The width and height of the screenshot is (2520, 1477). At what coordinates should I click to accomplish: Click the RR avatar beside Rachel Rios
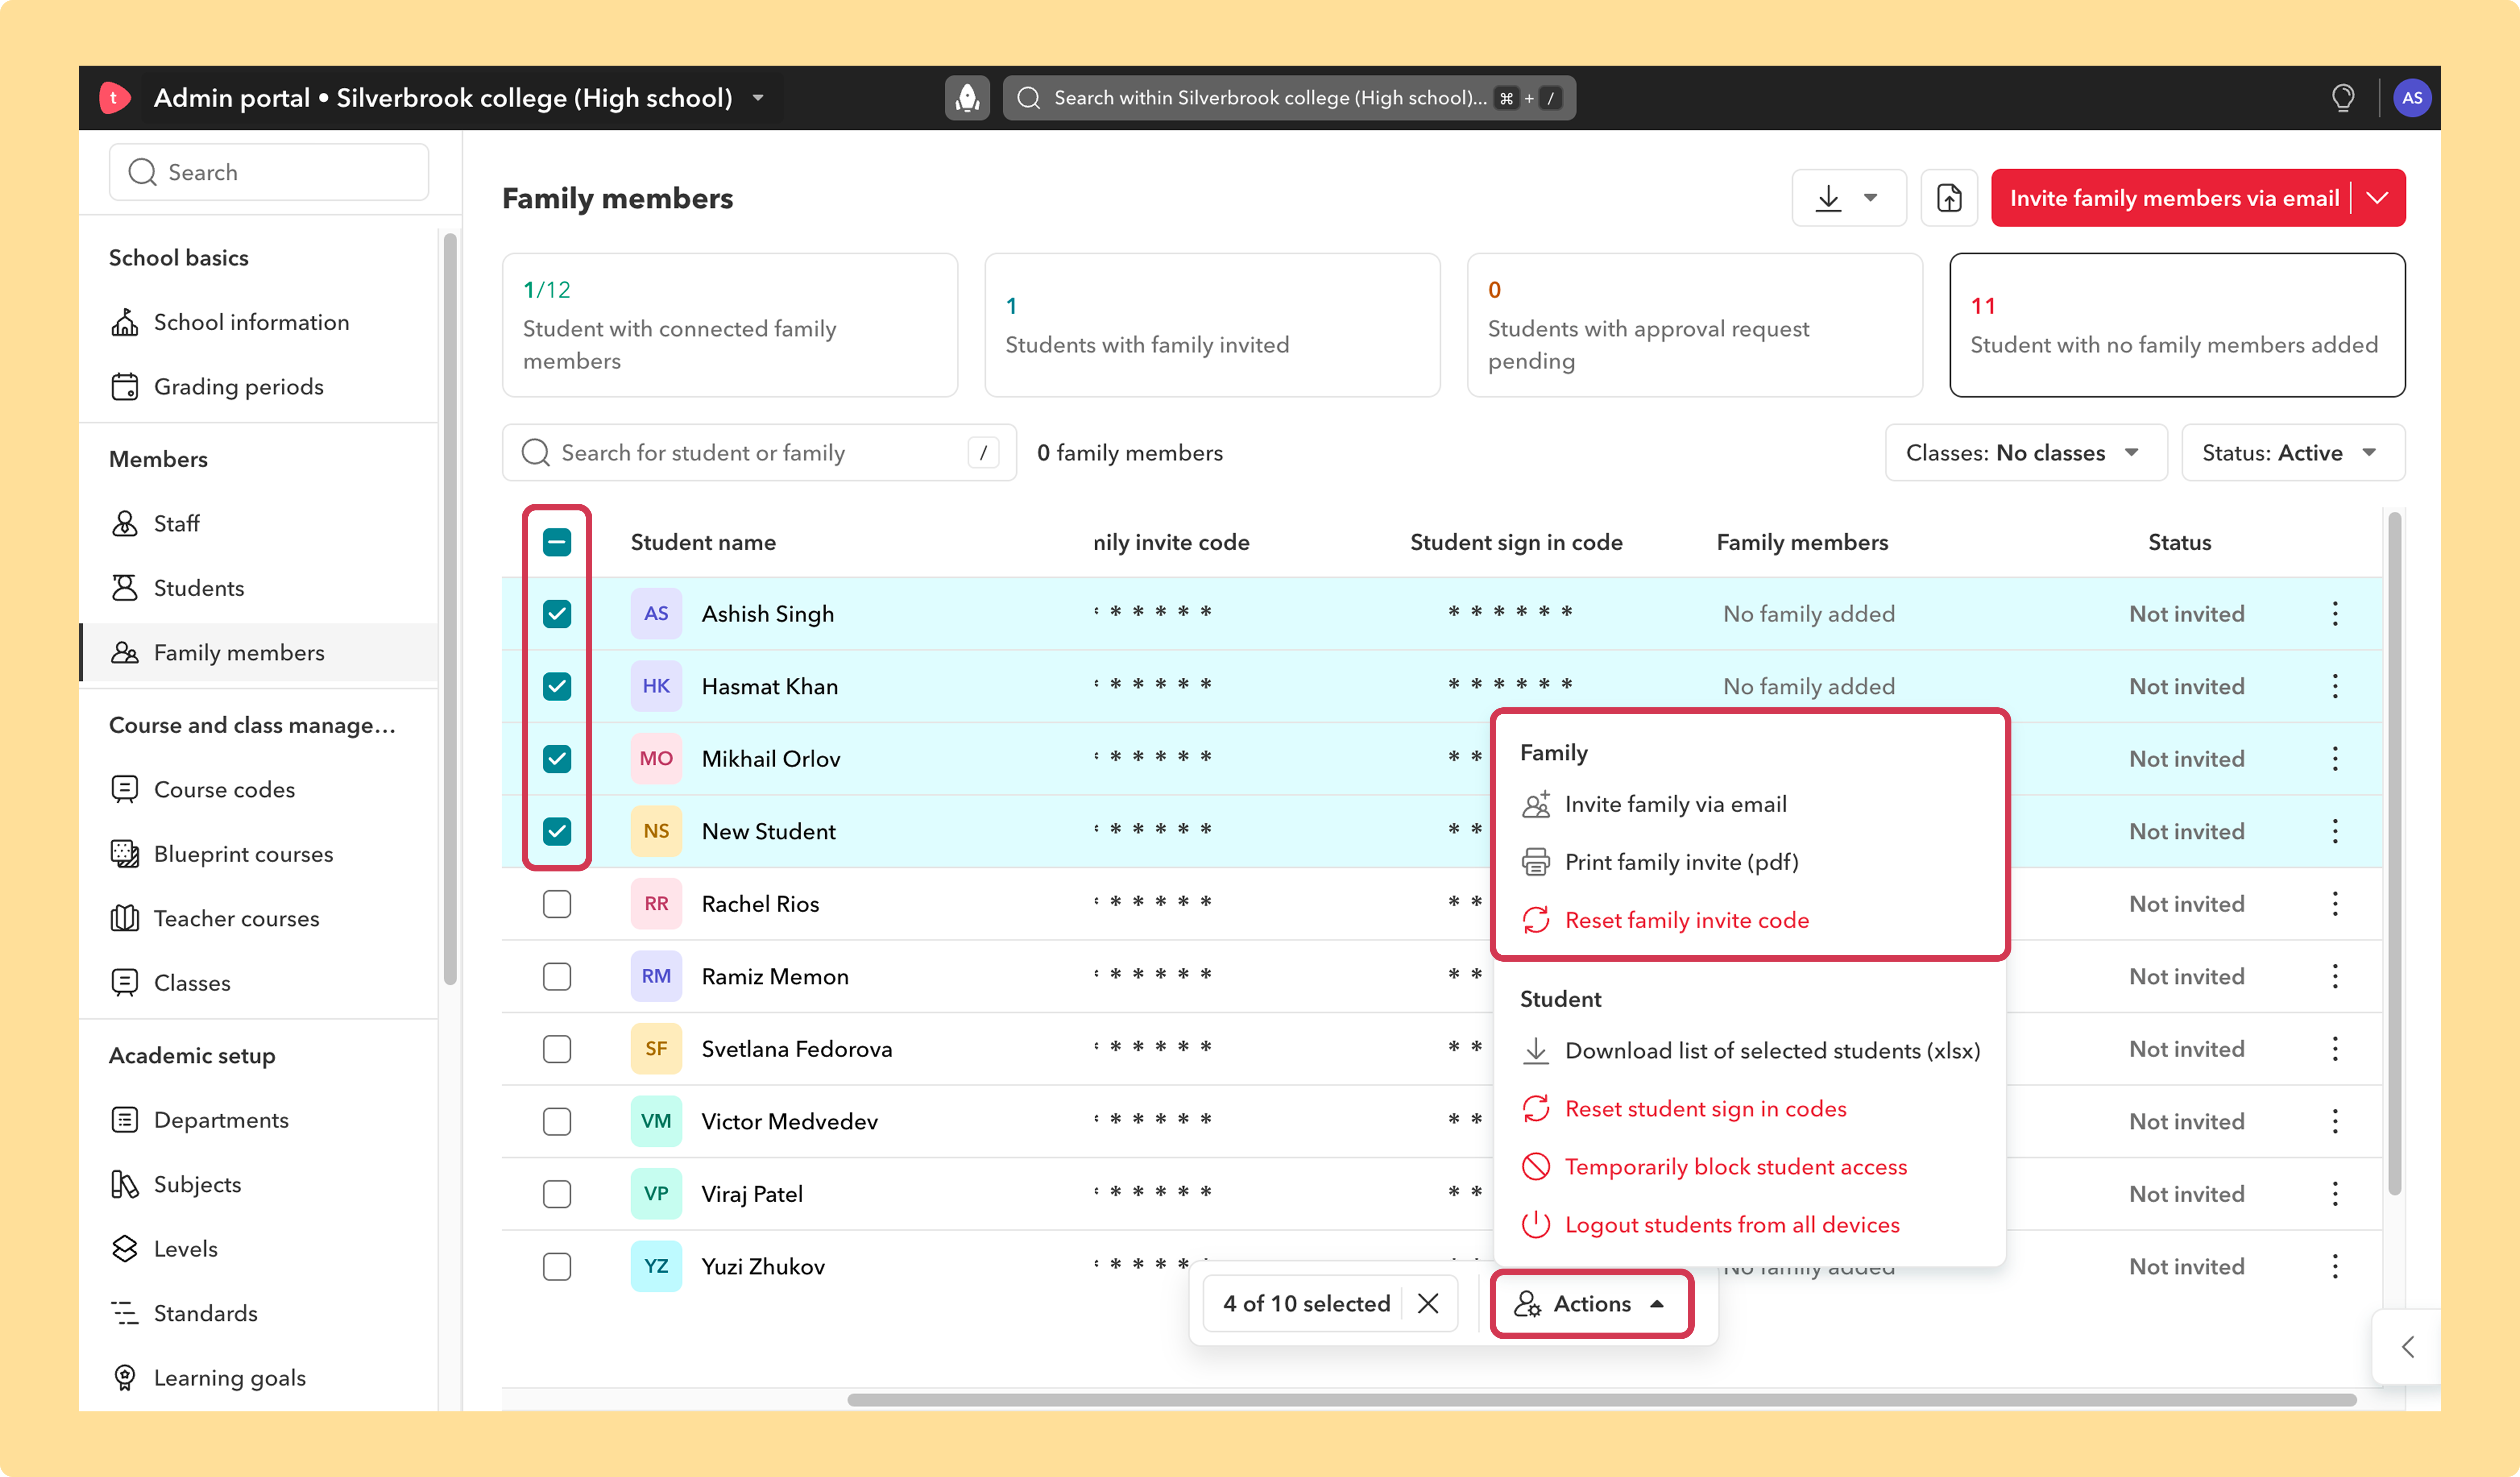click(656, 904)
